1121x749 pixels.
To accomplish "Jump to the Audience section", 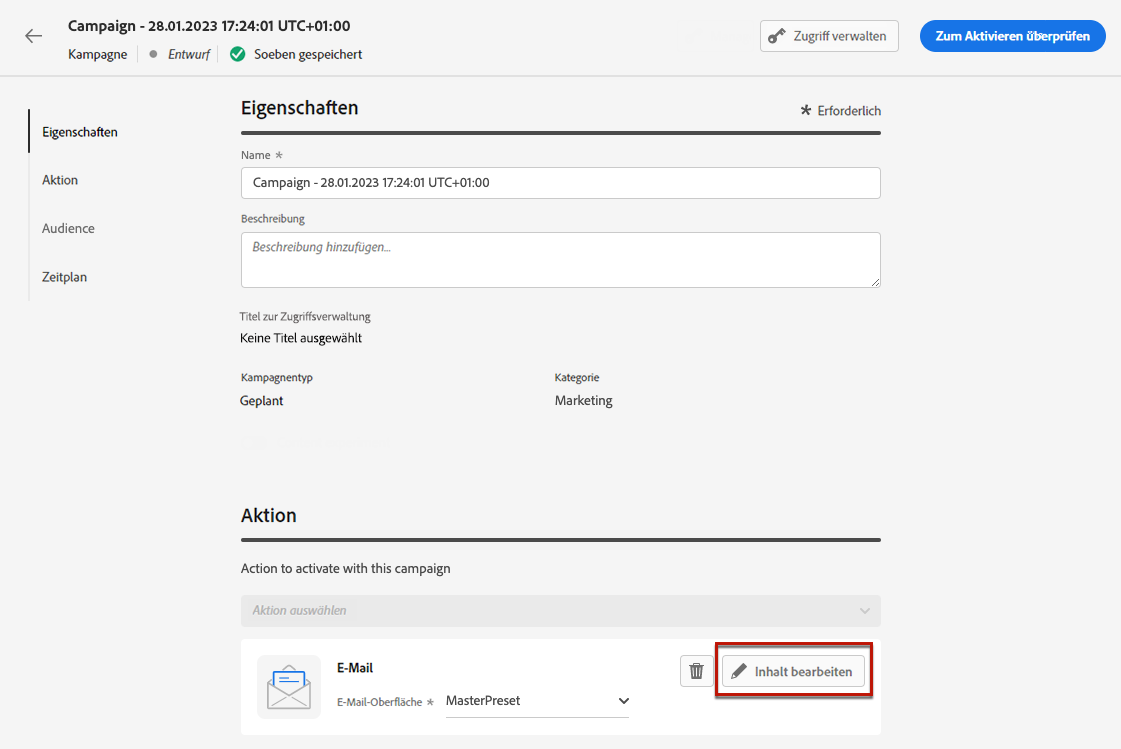I will click(68, 229).
